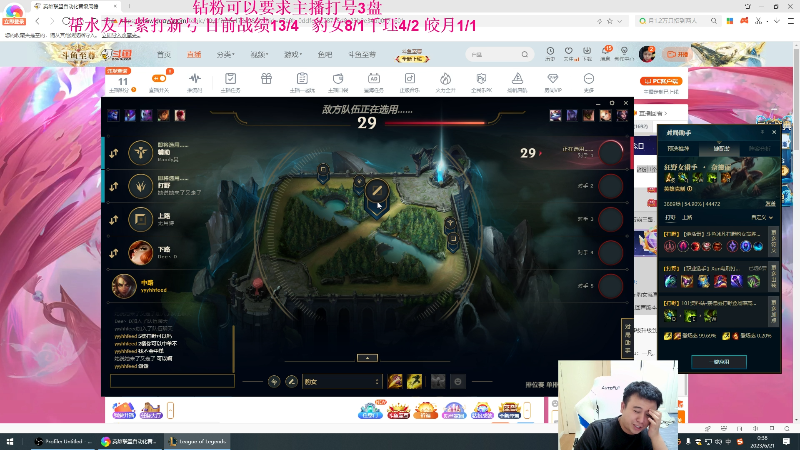Change the second summoner spell Flash

coord(414,381)
